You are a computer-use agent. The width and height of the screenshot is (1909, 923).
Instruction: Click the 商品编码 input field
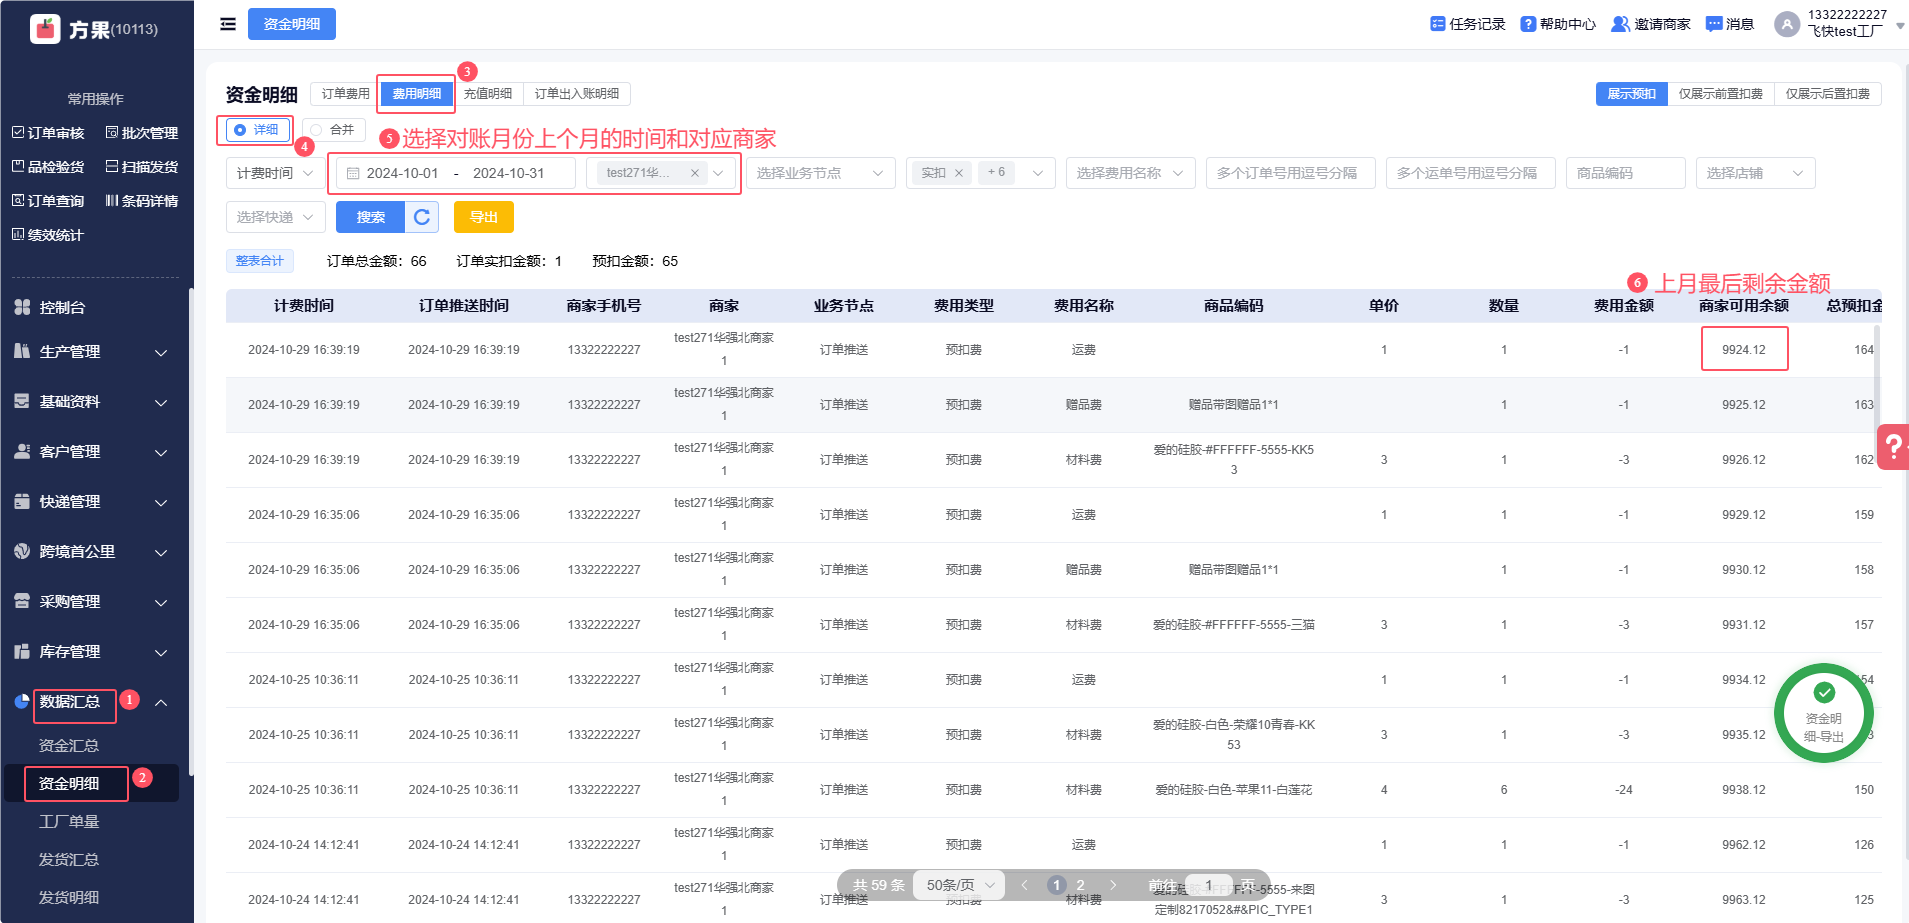pos(1625,173)
